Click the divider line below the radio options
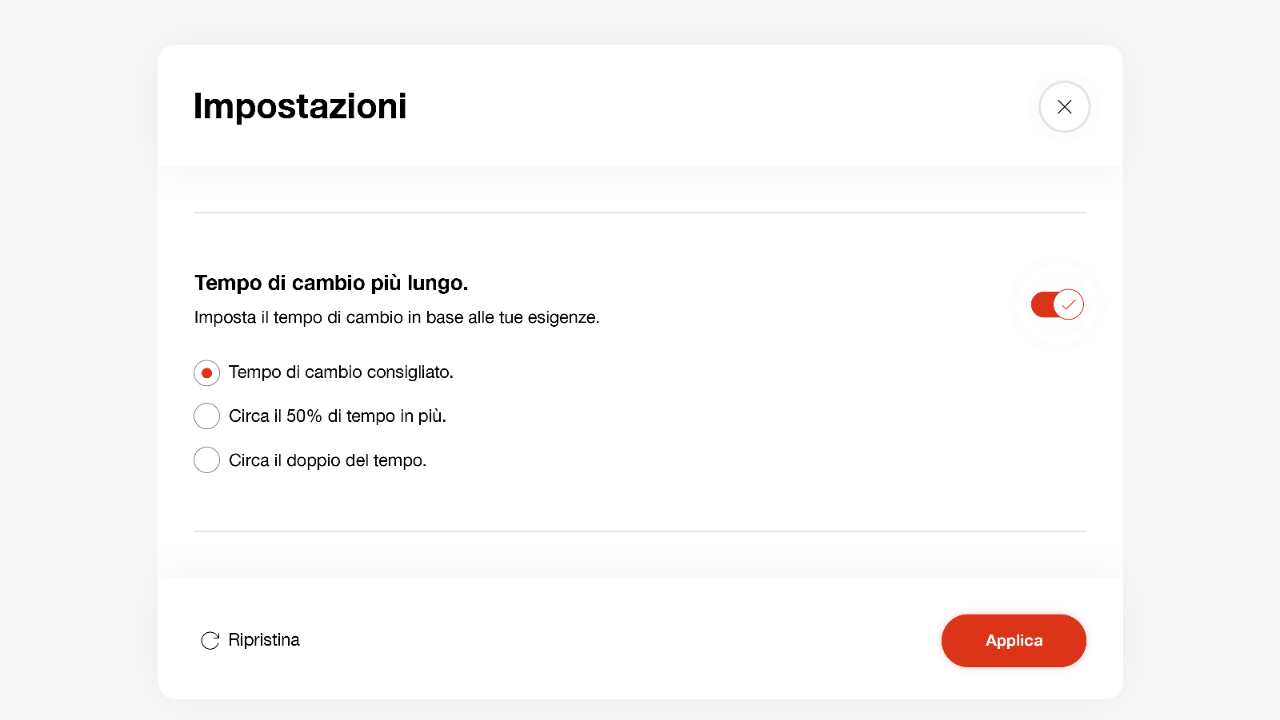 (x=640, y=531)
